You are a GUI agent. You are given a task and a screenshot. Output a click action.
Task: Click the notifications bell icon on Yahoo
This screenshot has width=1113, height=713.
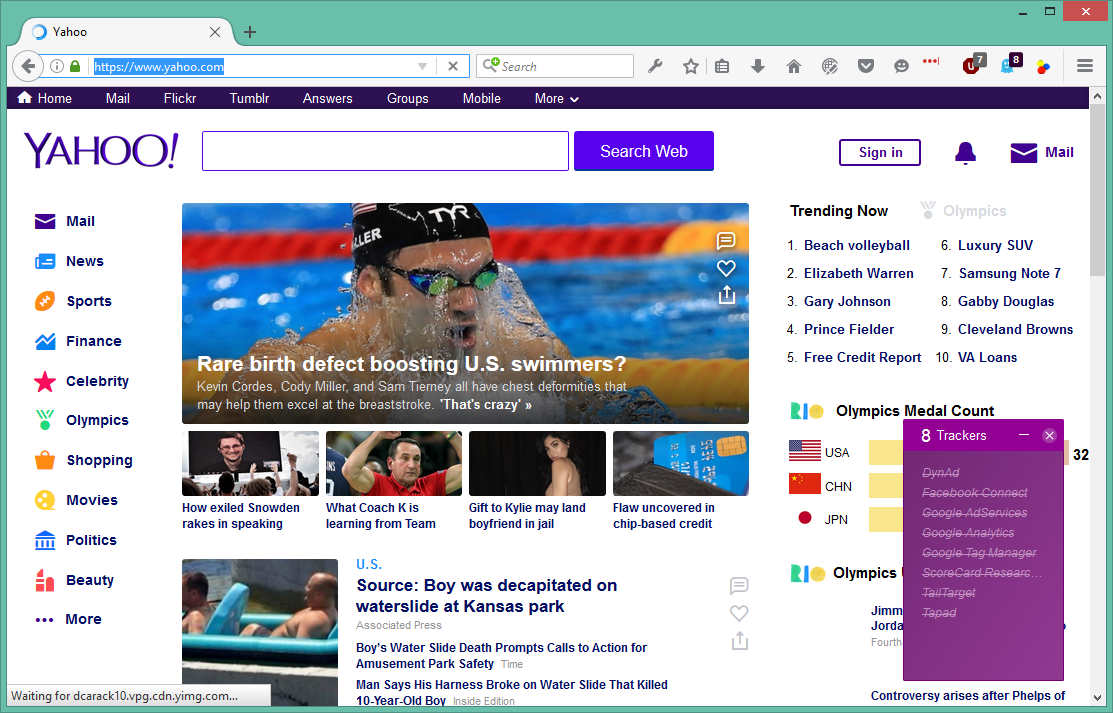(x=965, y=152)
